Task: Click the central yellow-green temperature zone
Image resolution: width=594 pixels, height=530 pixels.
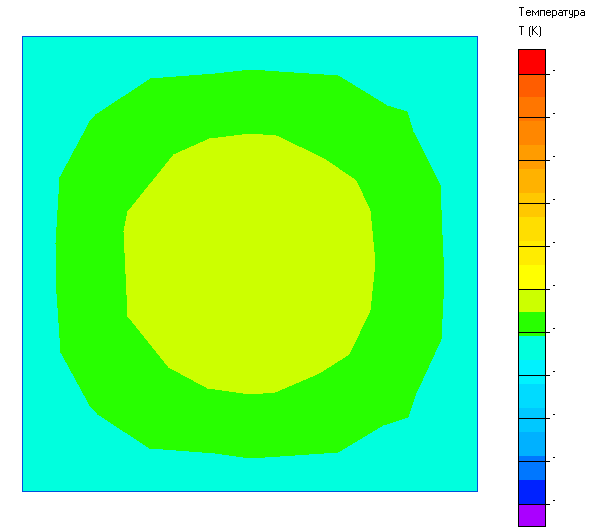Action: point(249,264)
